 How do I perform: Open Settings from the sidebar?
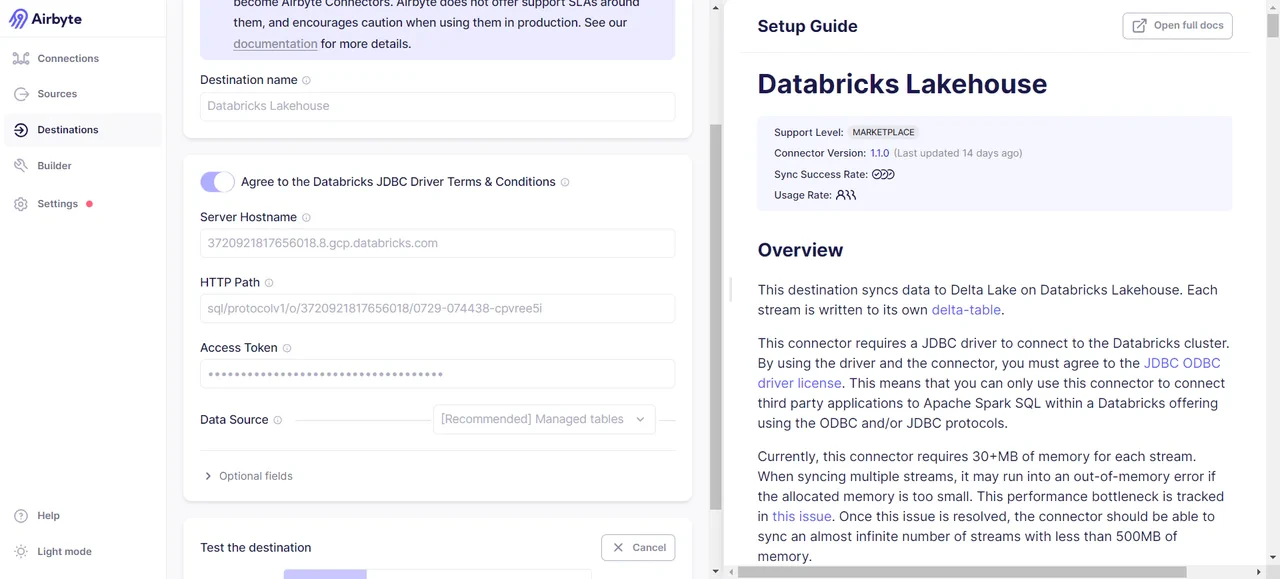click(22, 203)
